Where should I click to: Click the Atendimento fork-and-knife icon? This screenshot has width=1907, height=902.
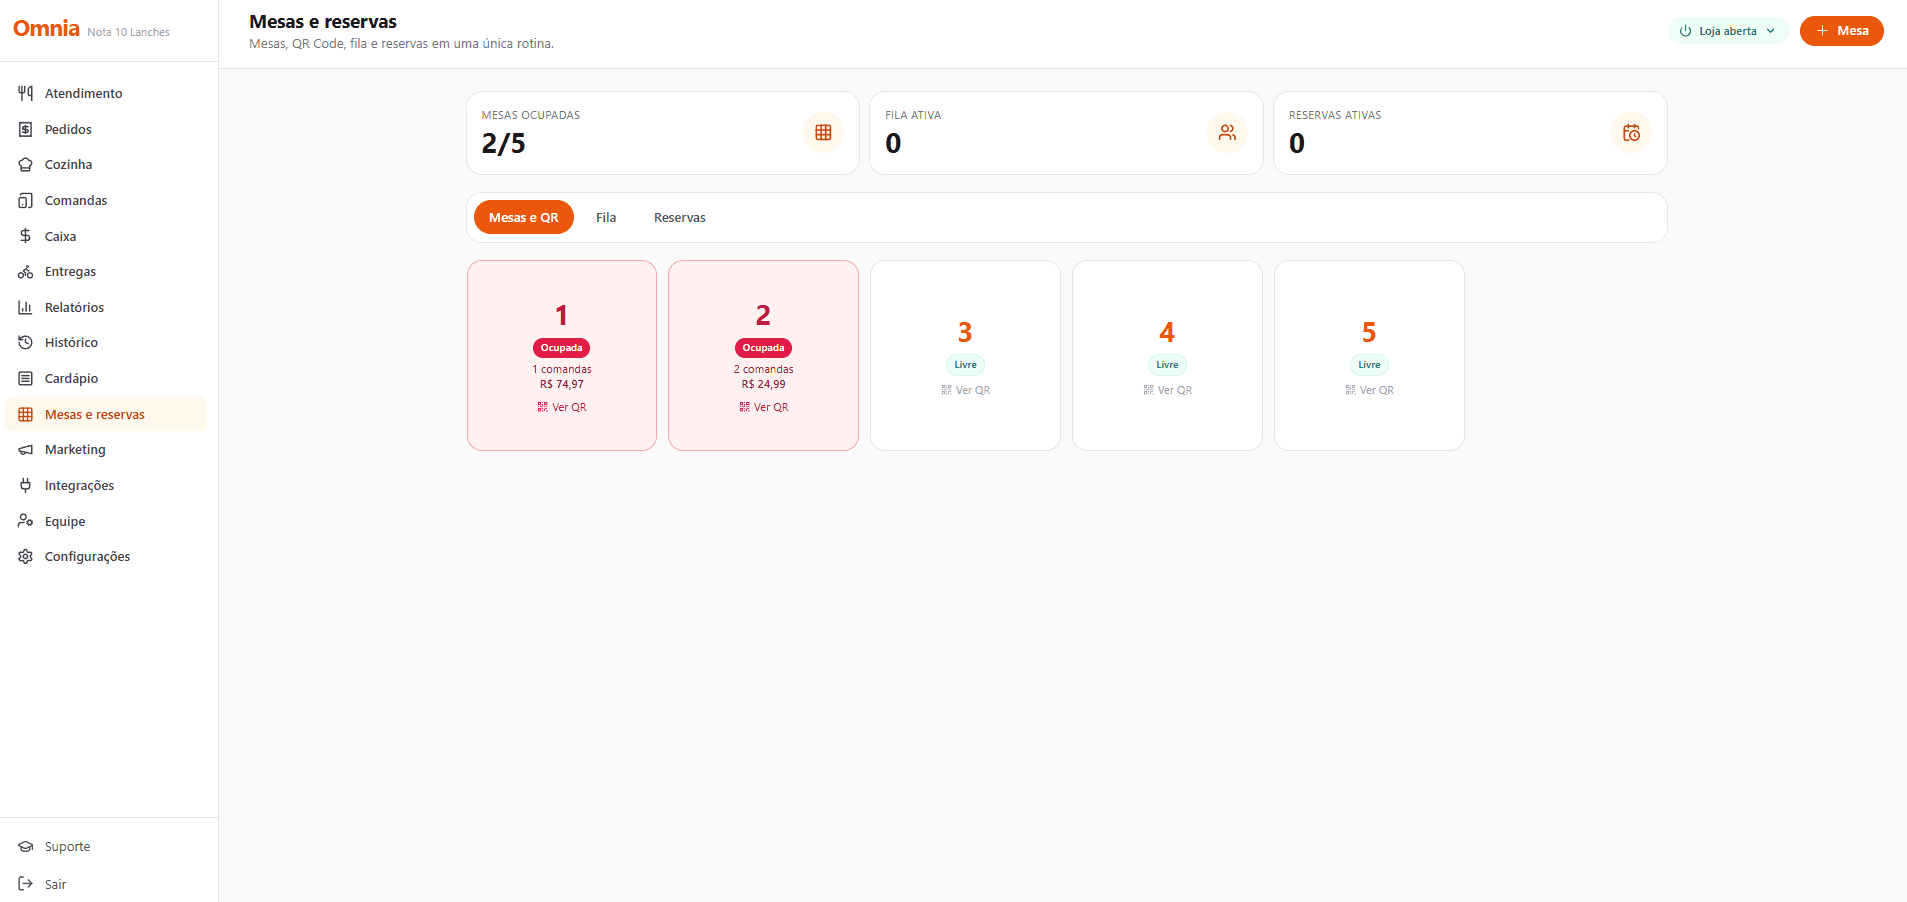click(26, 93)
